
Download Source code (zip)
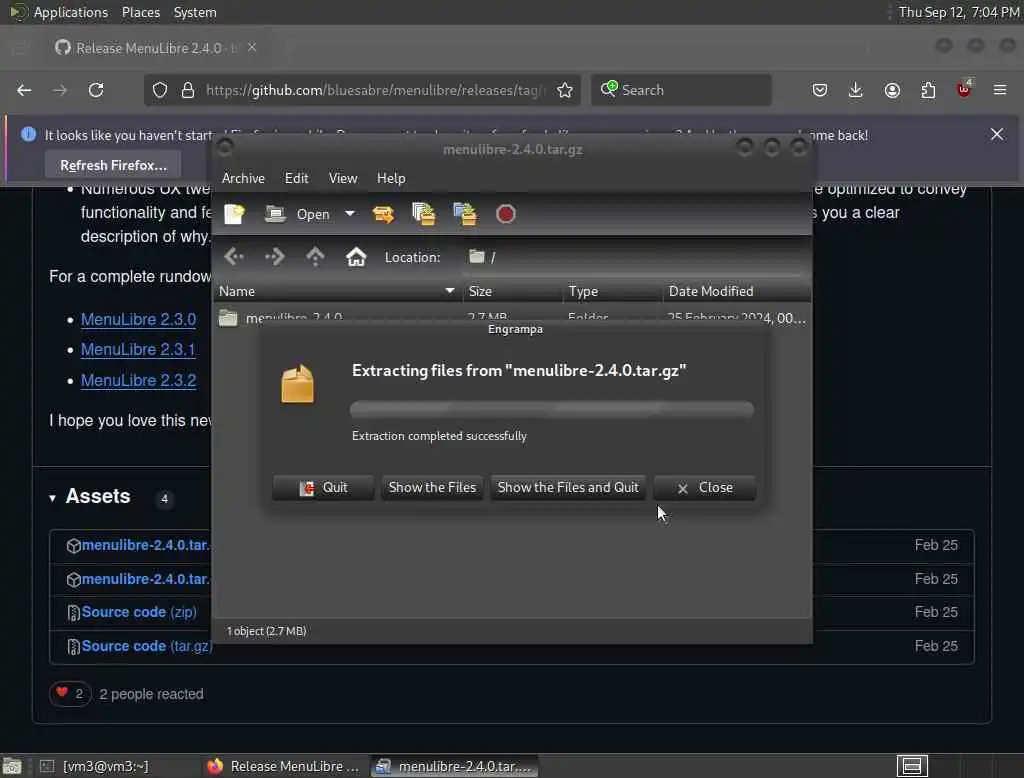(x=138, y=612)
